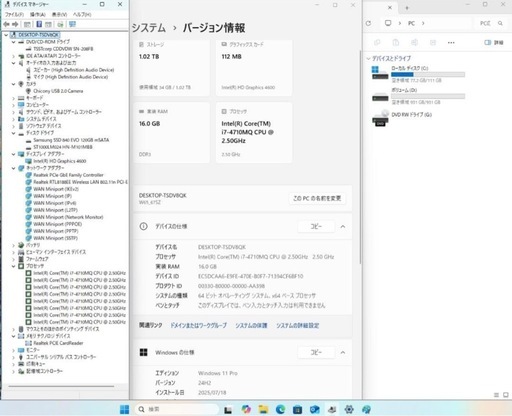The image size is (512, 416).
Task: Select ボリューム (D:) drive
Action: (x=418, y=96)
